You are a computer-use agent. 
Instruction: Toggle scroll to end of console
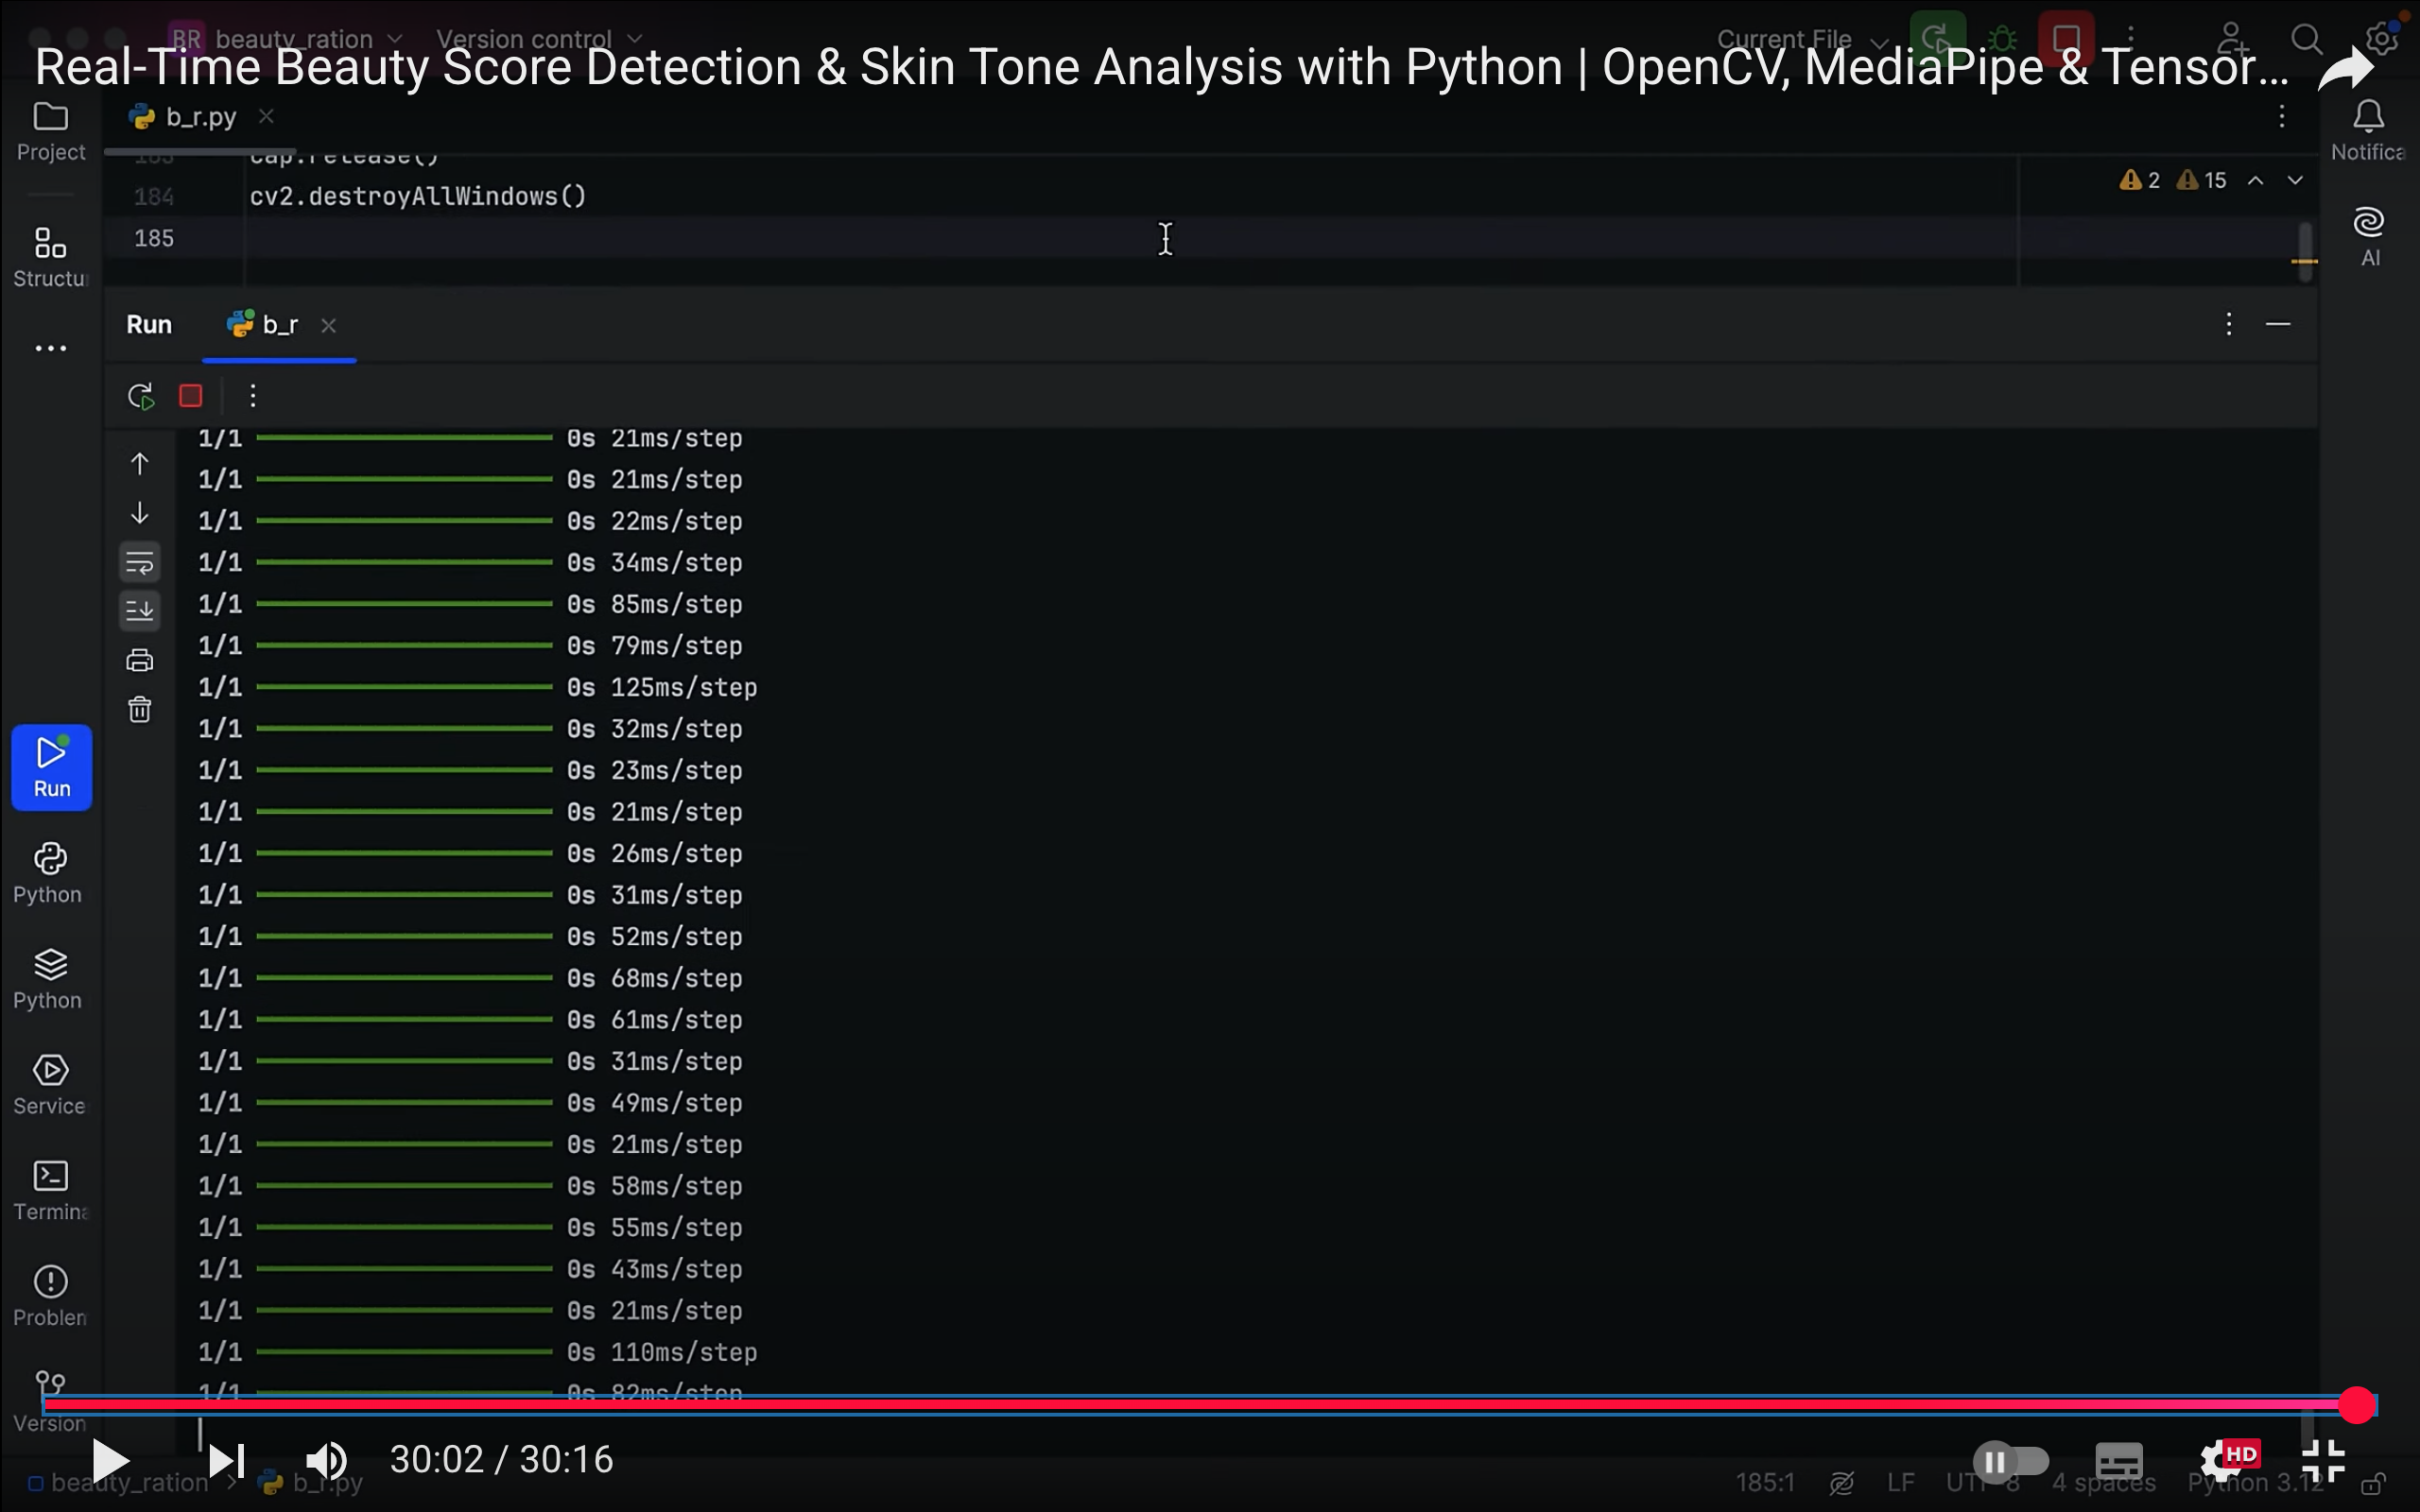[140, 611]
